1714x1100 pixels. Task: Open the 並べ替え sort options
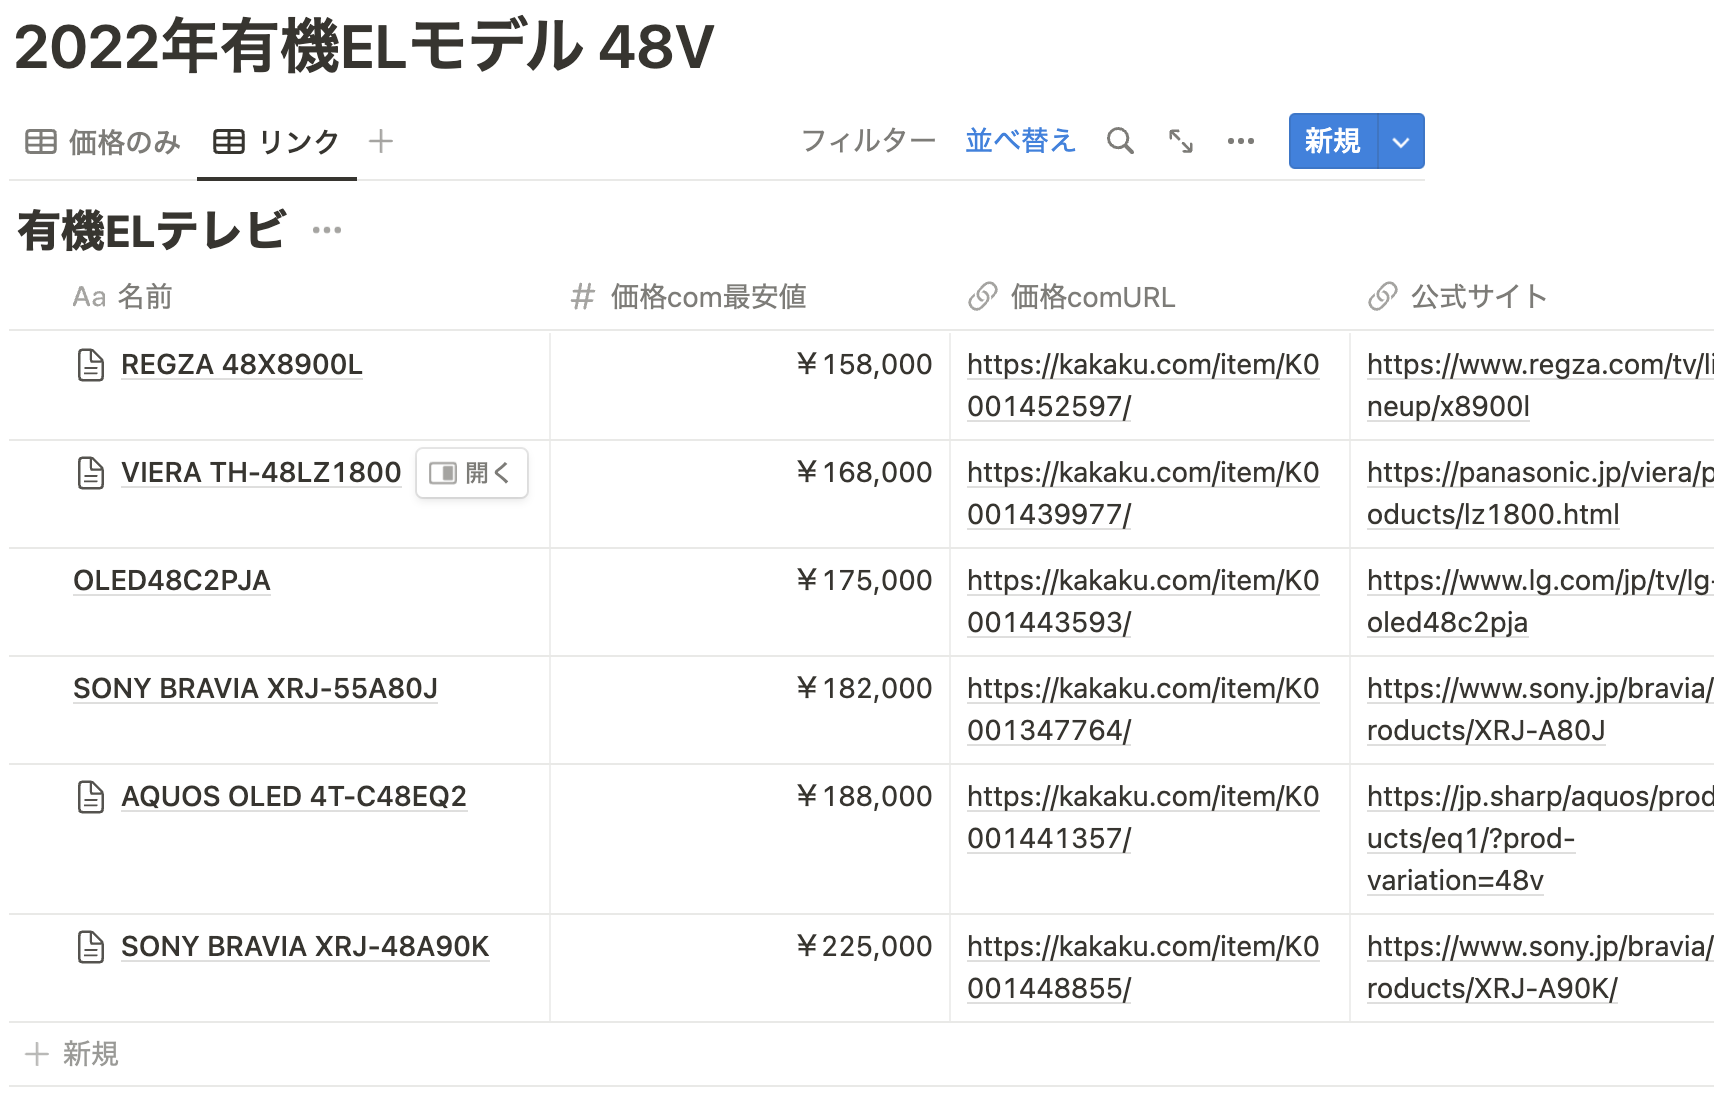[x=1020, y=141]
